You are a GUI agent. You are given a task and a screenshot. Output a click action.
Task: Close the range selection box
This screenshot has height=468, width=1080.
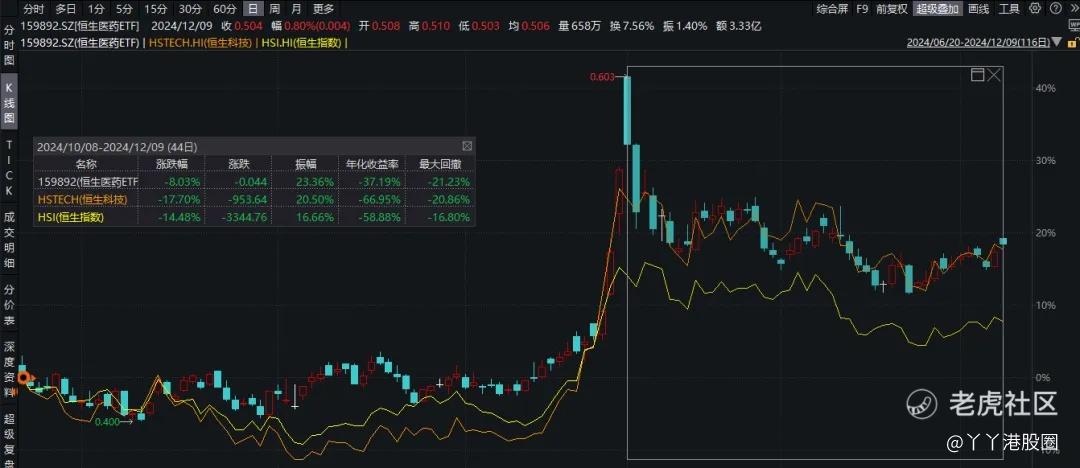pos(993,75)
